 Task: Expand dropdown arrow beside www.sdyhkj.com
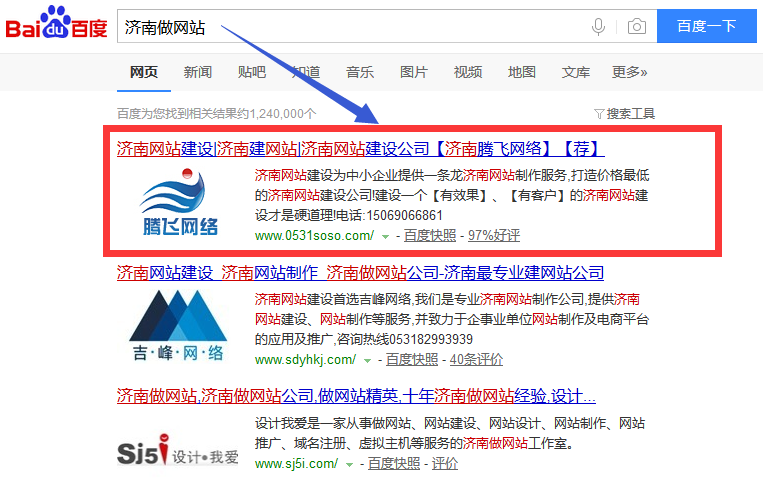[x=367, y=361]
